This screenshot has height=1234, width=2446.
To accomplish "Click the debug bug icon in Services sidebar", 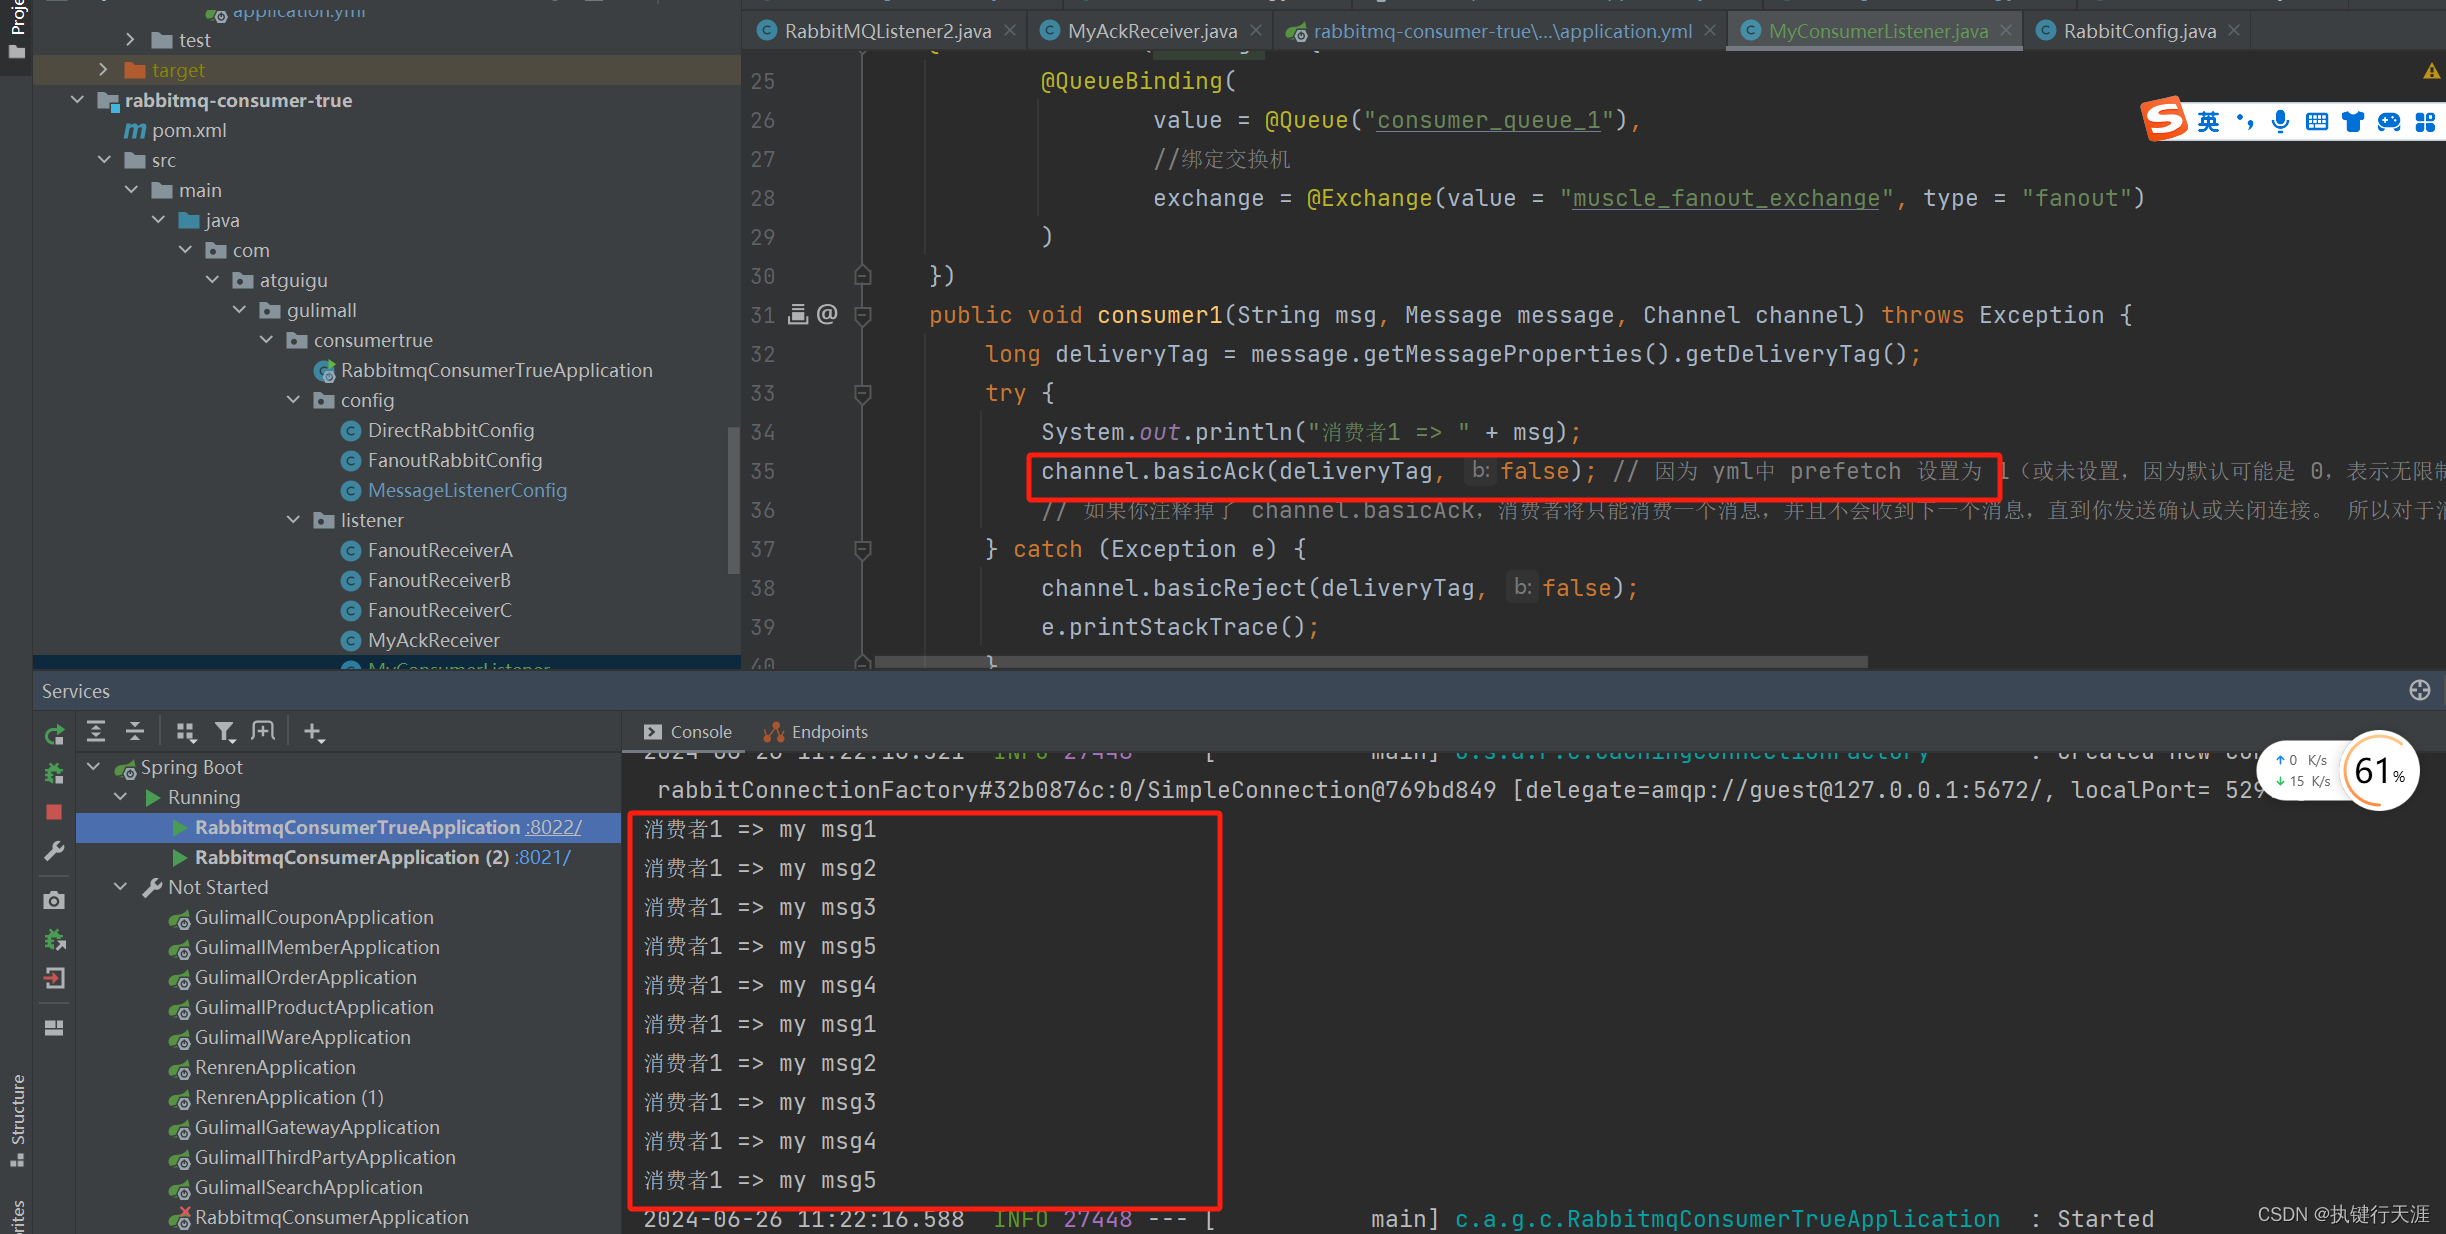I will [55, 774].
